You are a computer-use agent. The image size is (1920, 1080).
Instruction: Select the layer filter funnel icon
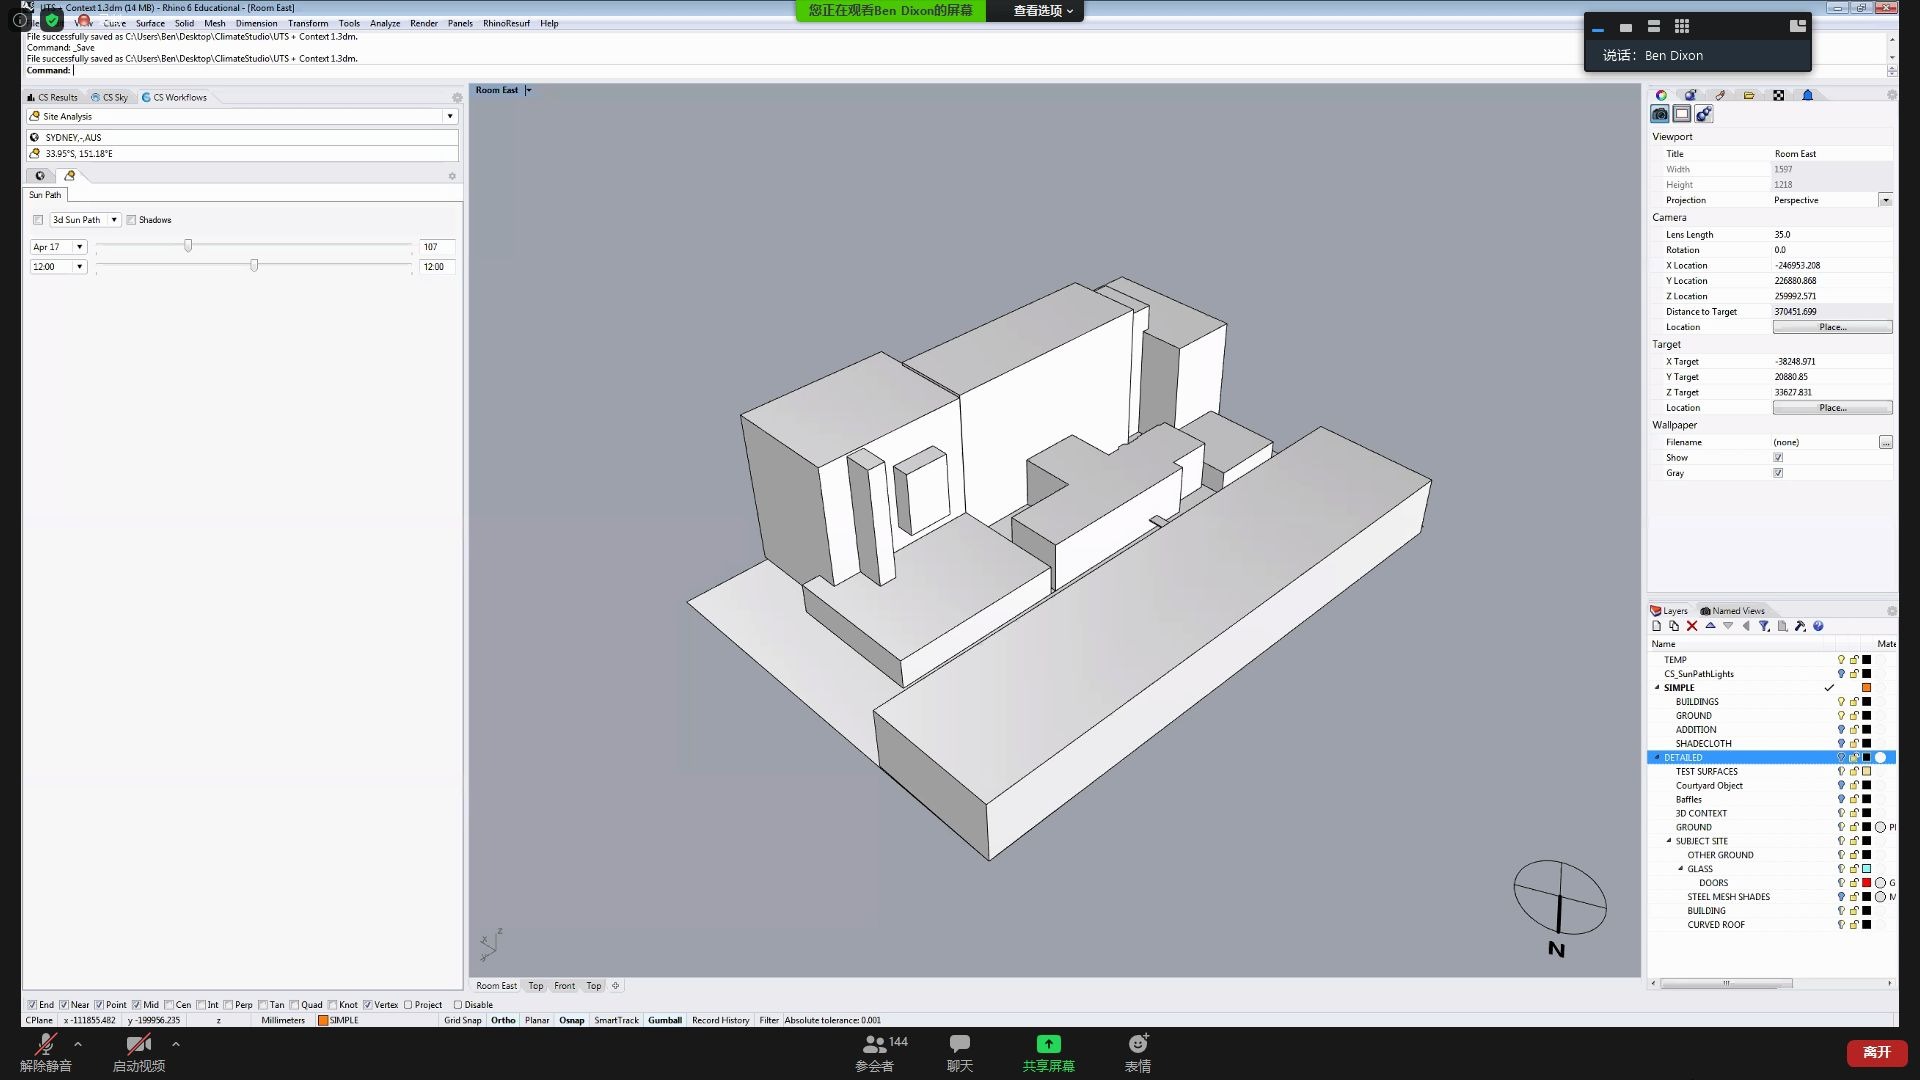click(x=1765, y=626)
